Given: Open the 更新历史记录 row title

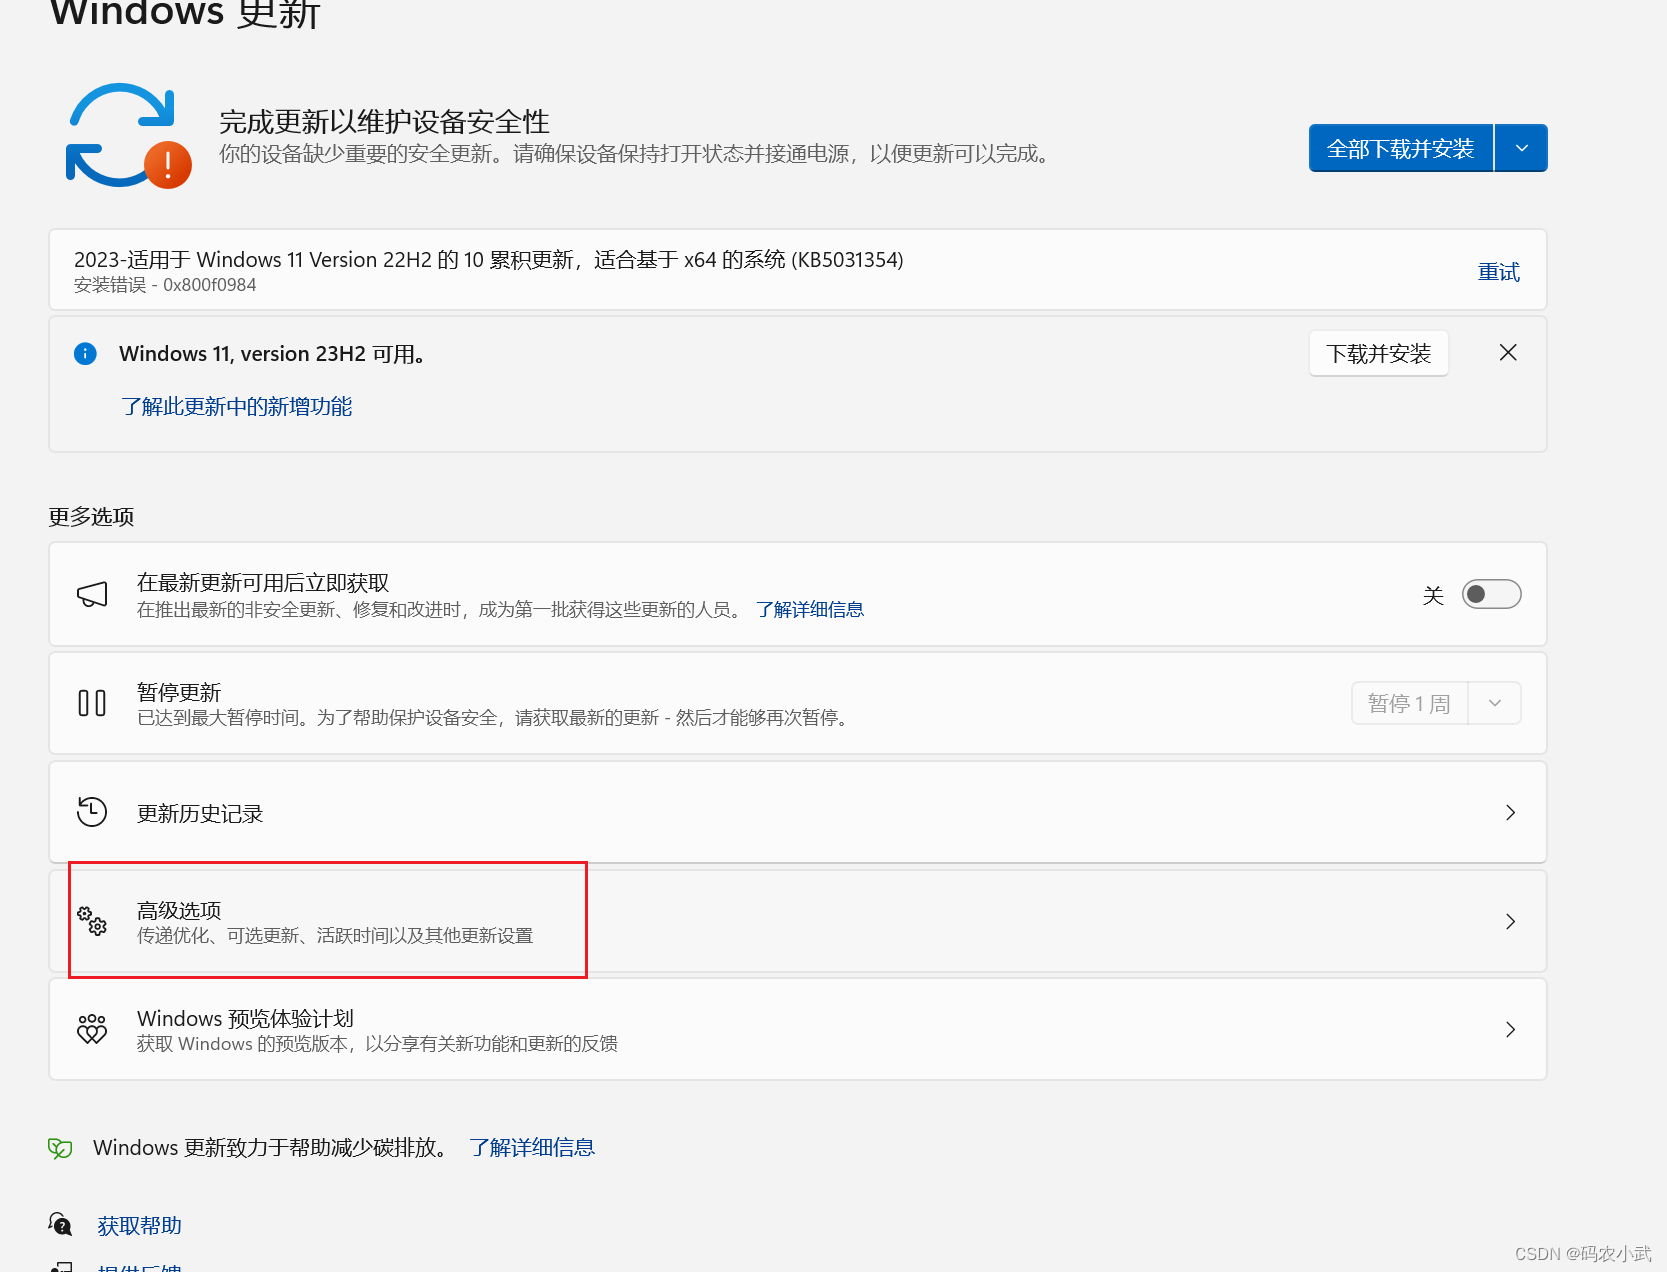Looking at the screenshot, I should [200, 813].
